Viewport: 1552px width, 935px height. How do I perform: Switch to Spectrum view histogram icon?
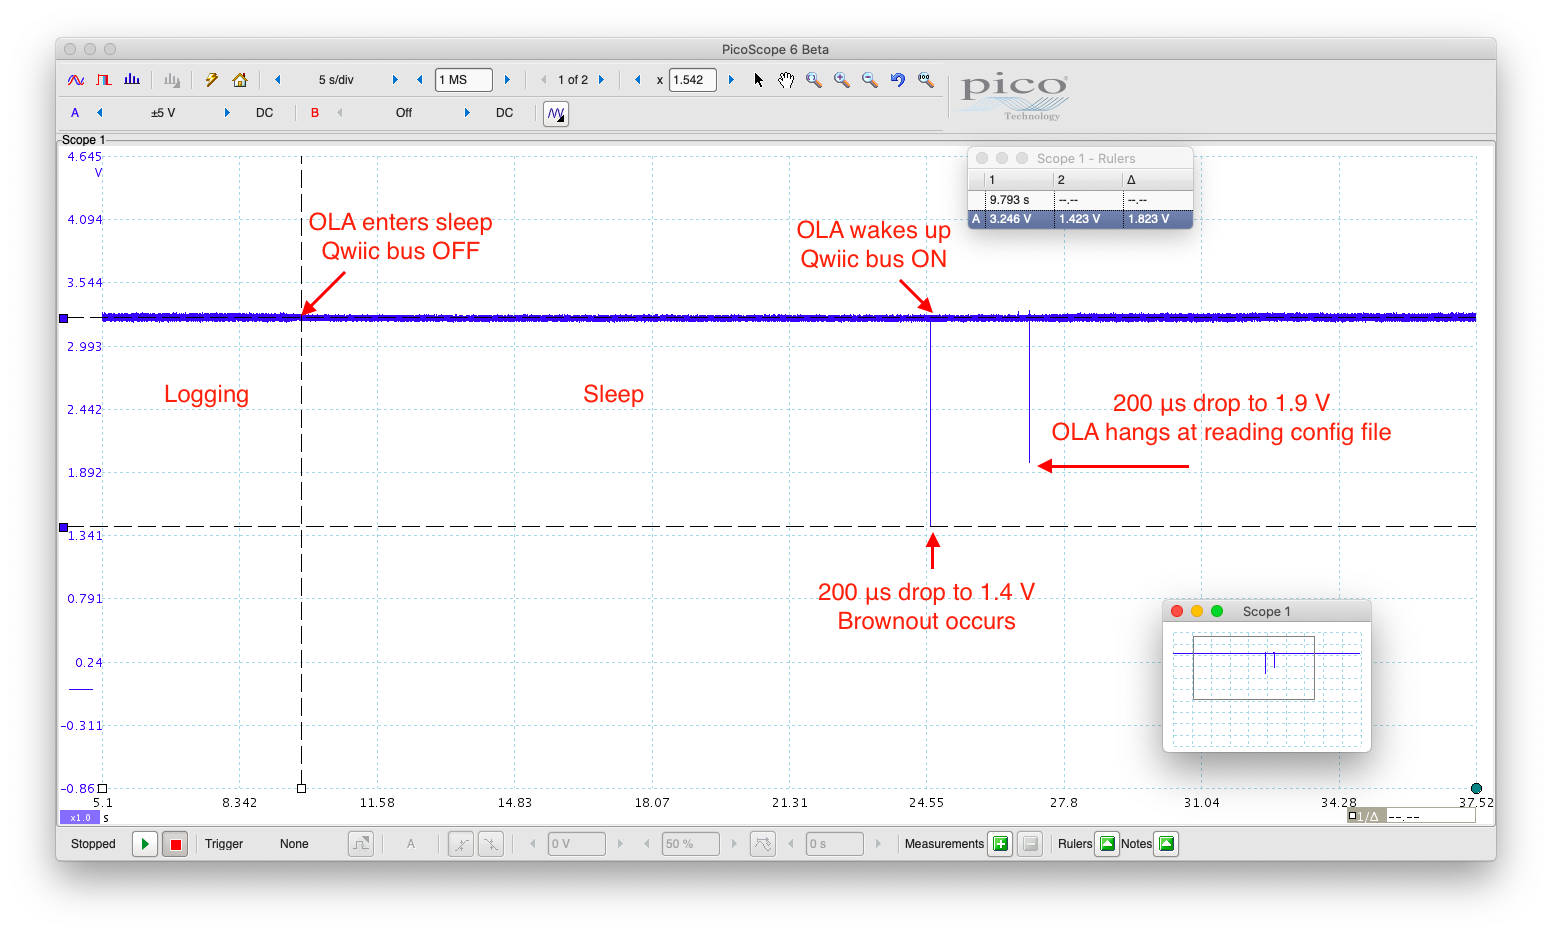(x=131, y=79)
